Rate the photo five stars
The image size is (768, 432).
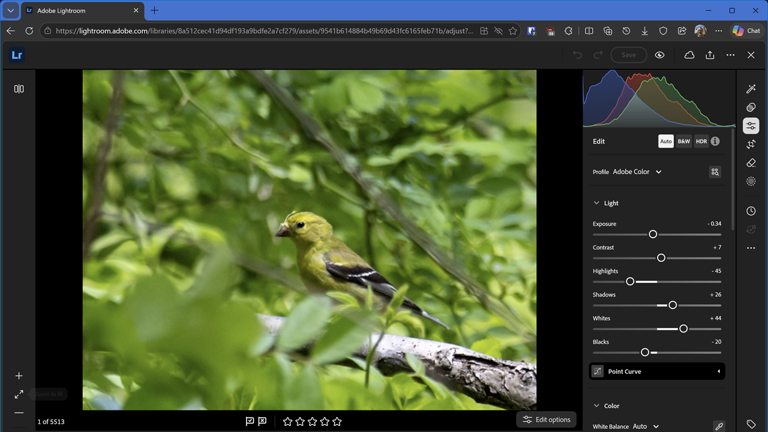tap(337, 421)
